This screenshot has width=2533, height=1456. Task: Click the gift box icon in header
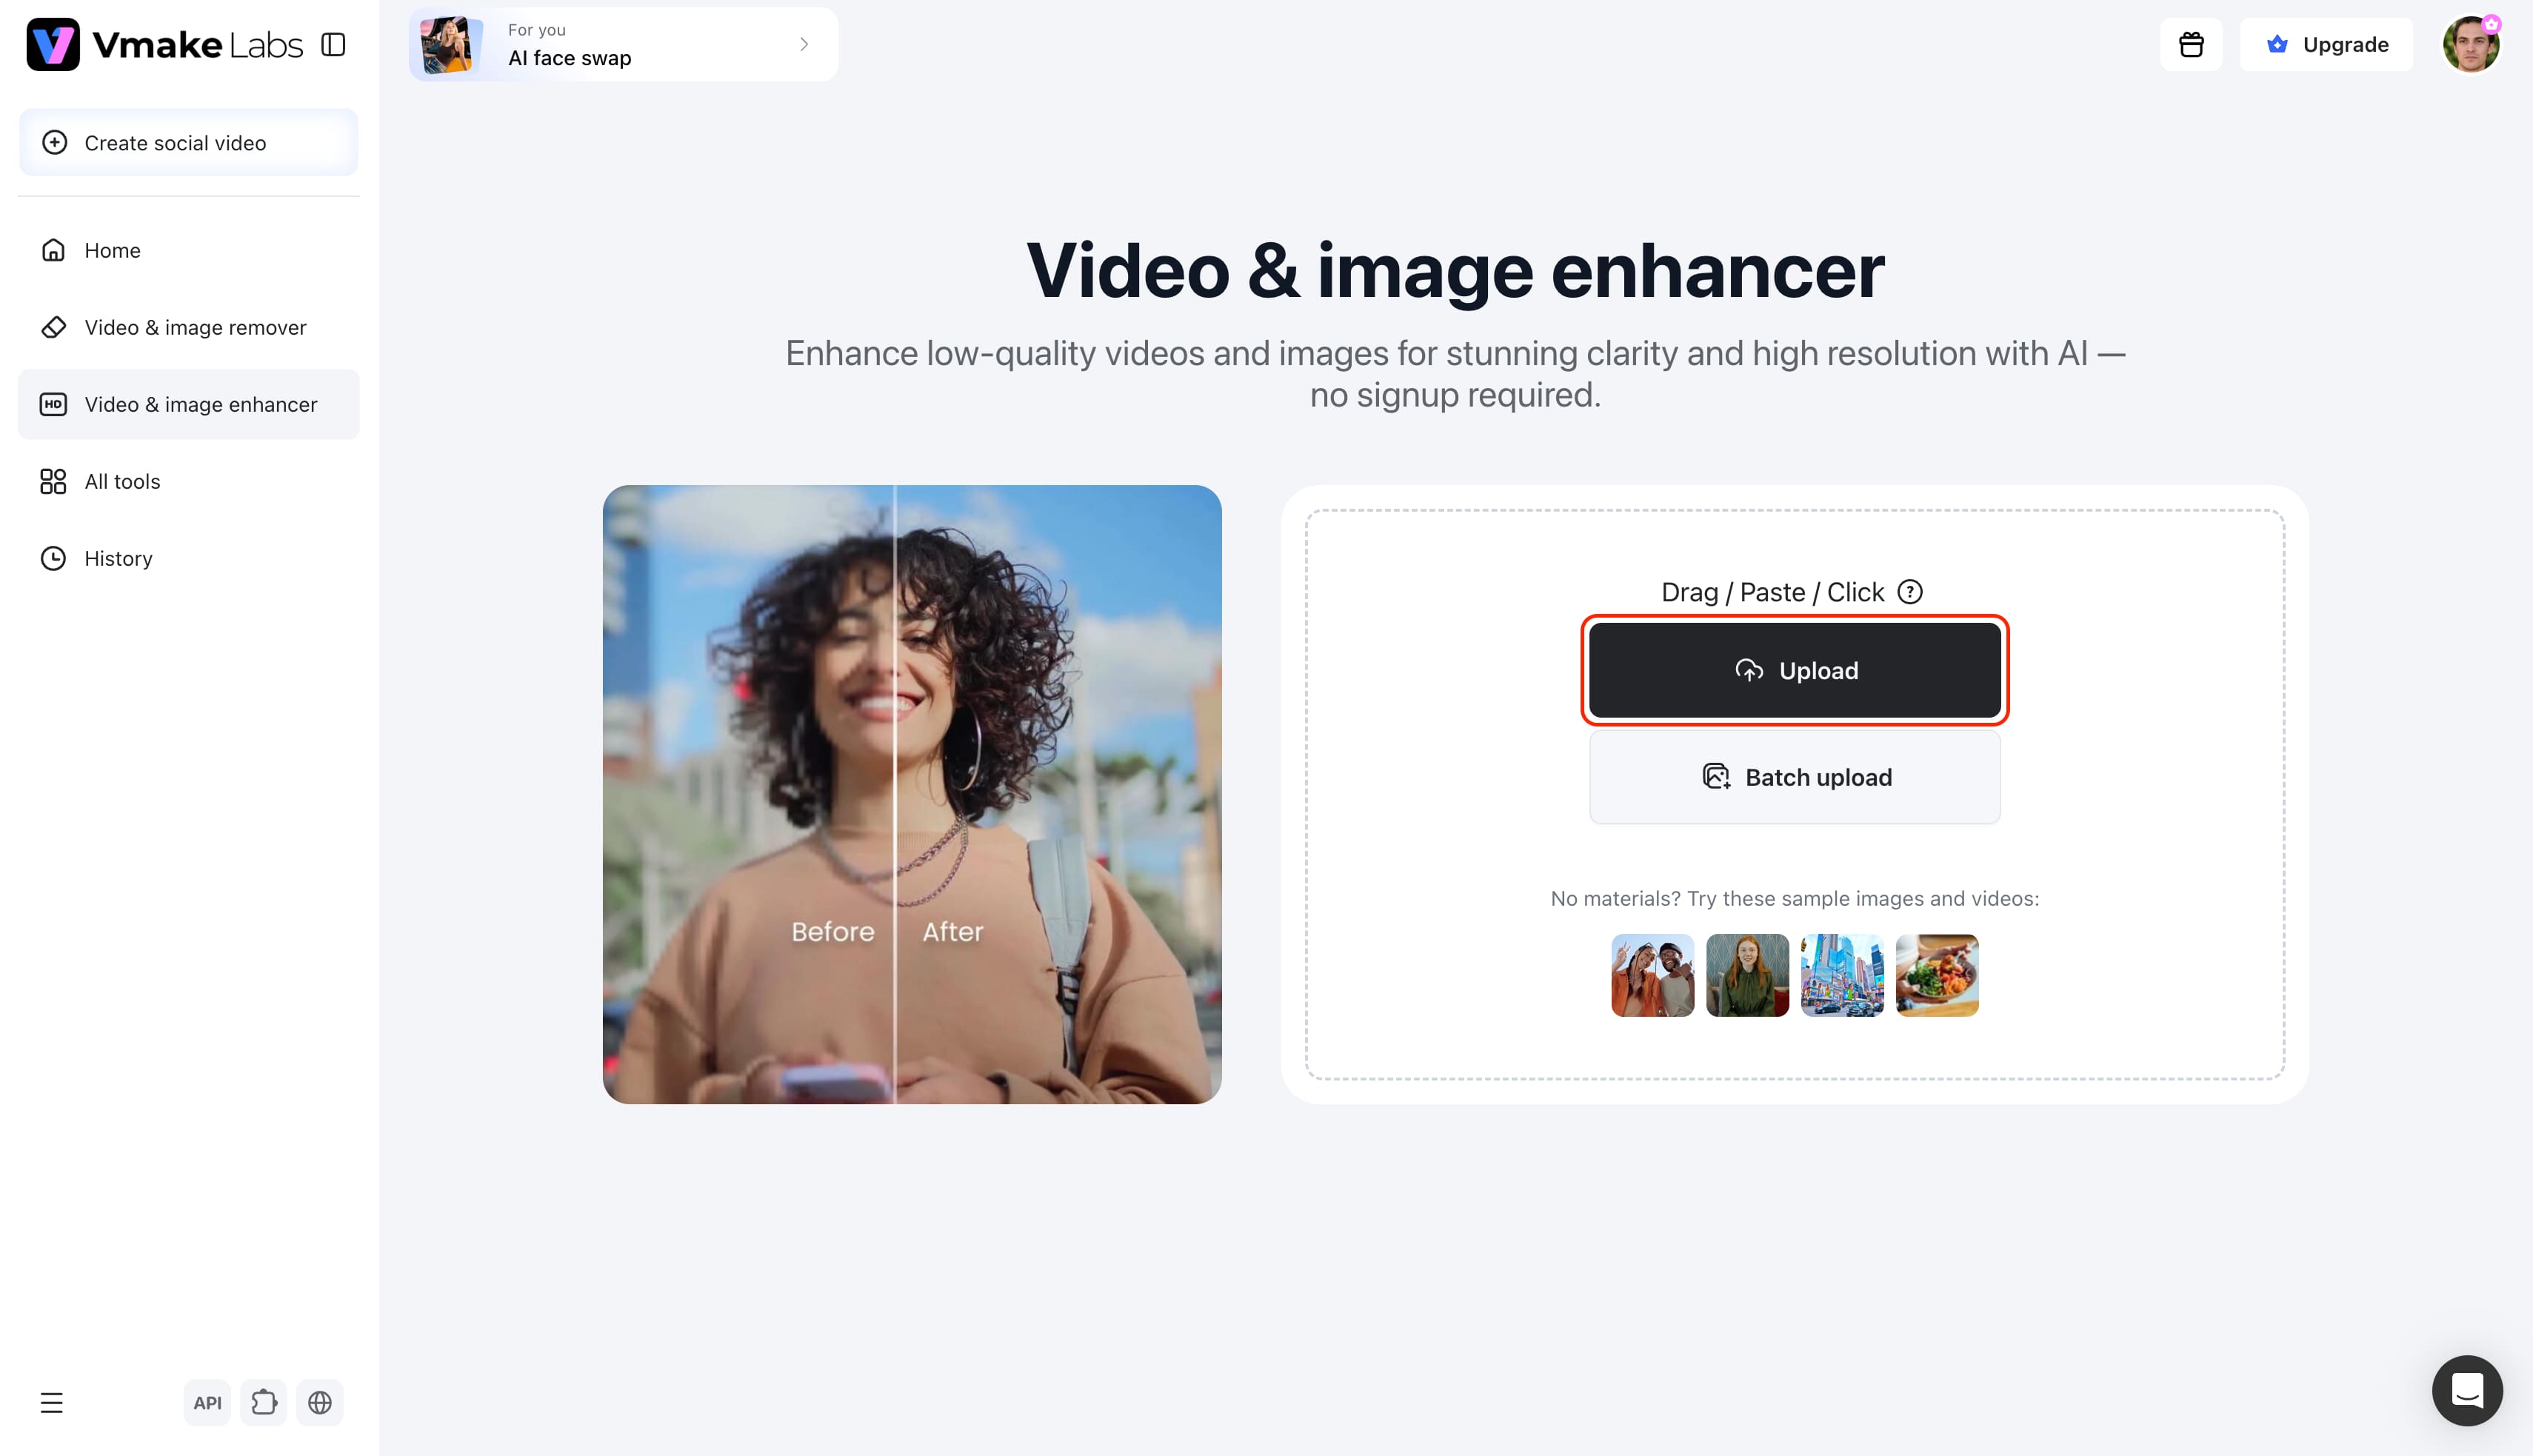(2191, 44)
